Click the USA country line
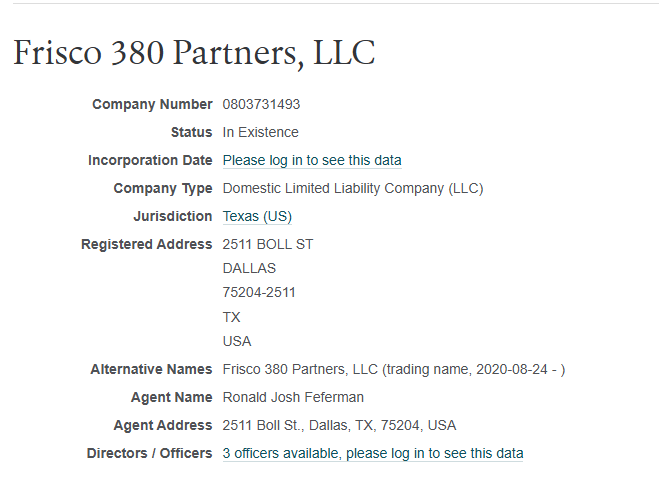 [x=237, y=341]
